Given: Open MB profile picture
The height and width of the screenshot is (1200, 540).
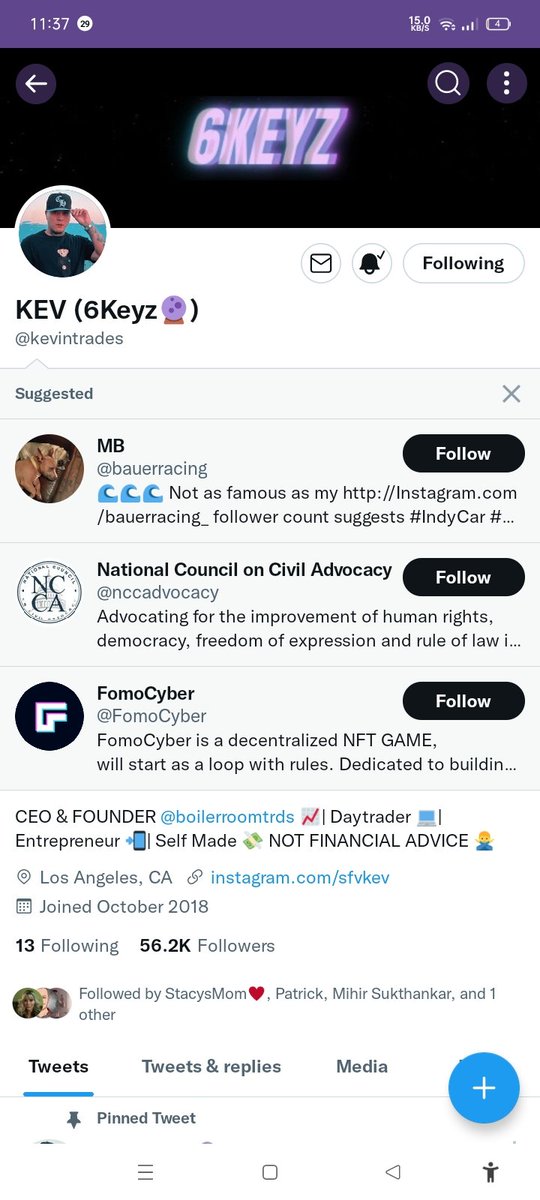Looking at the screenshot, I should (x=50, y=468).
